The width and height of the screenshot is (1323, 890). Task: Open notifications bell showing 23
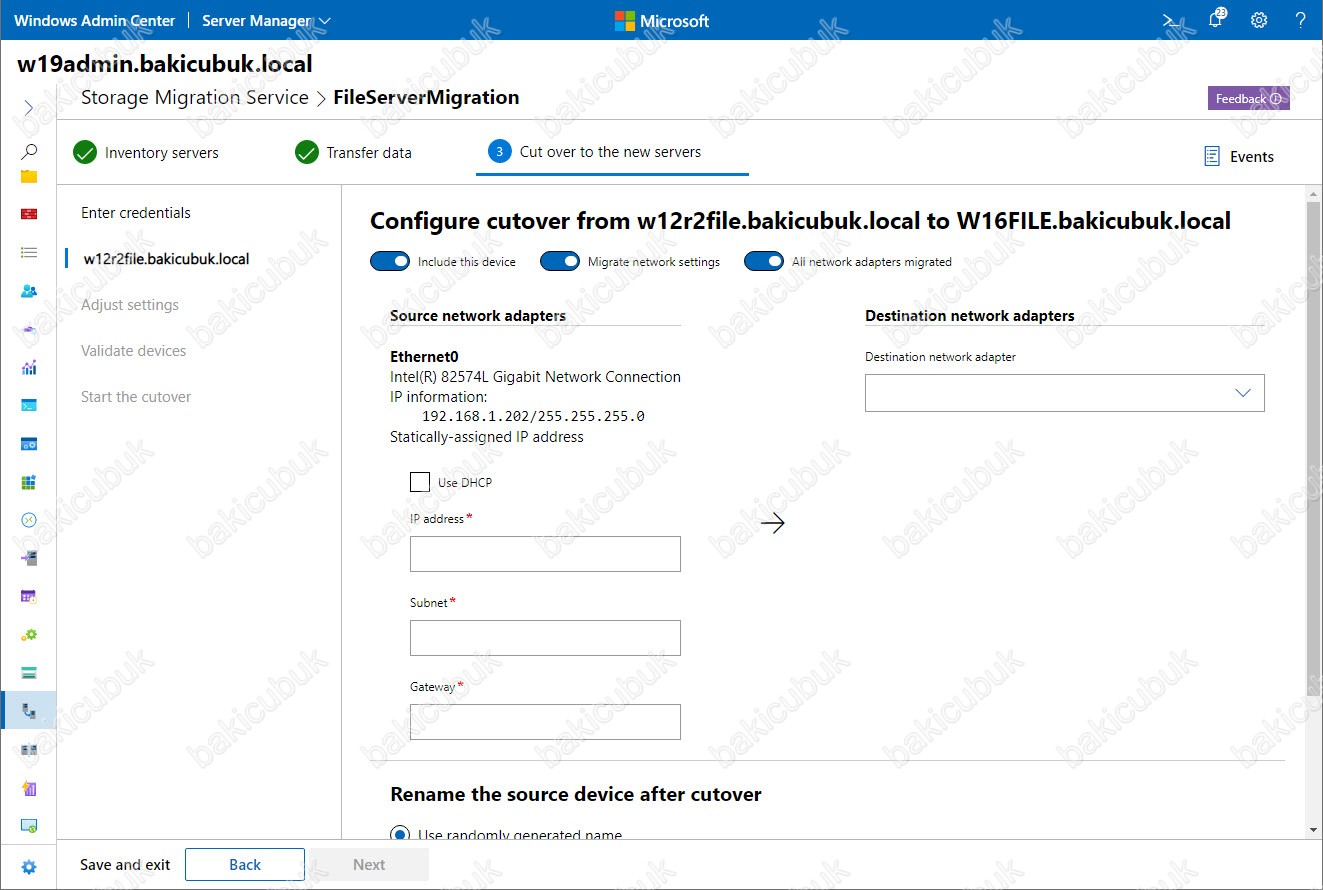click(1216, 20)
